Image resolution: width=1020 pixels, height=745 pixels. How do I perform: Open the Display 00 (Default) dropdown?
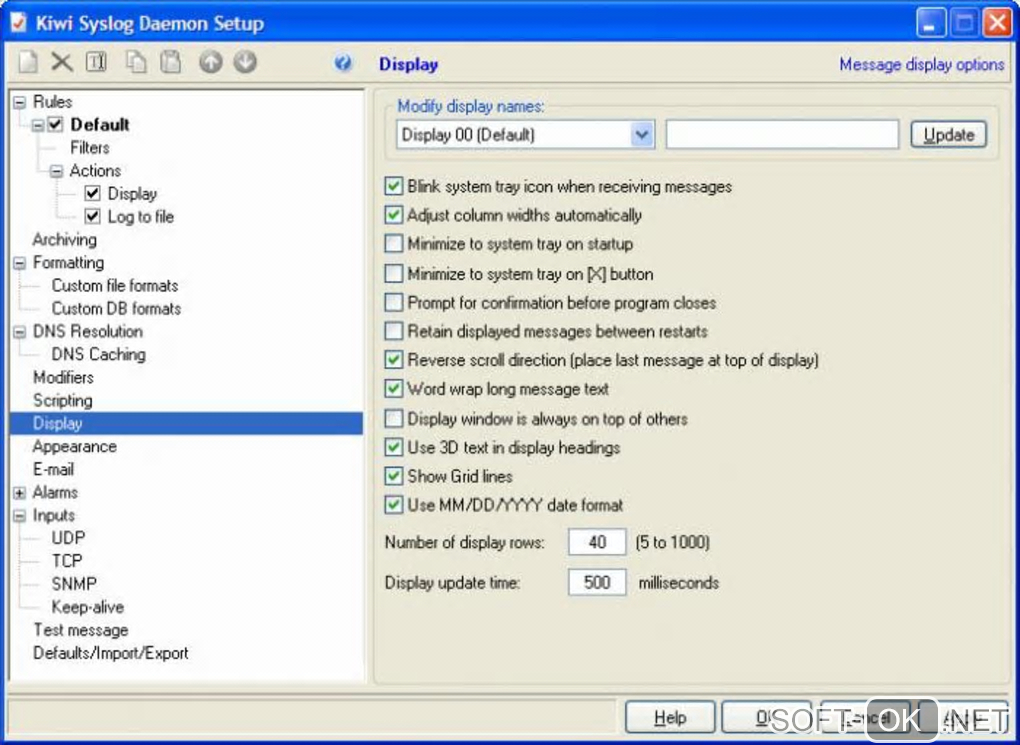click(x=642, y=135)
